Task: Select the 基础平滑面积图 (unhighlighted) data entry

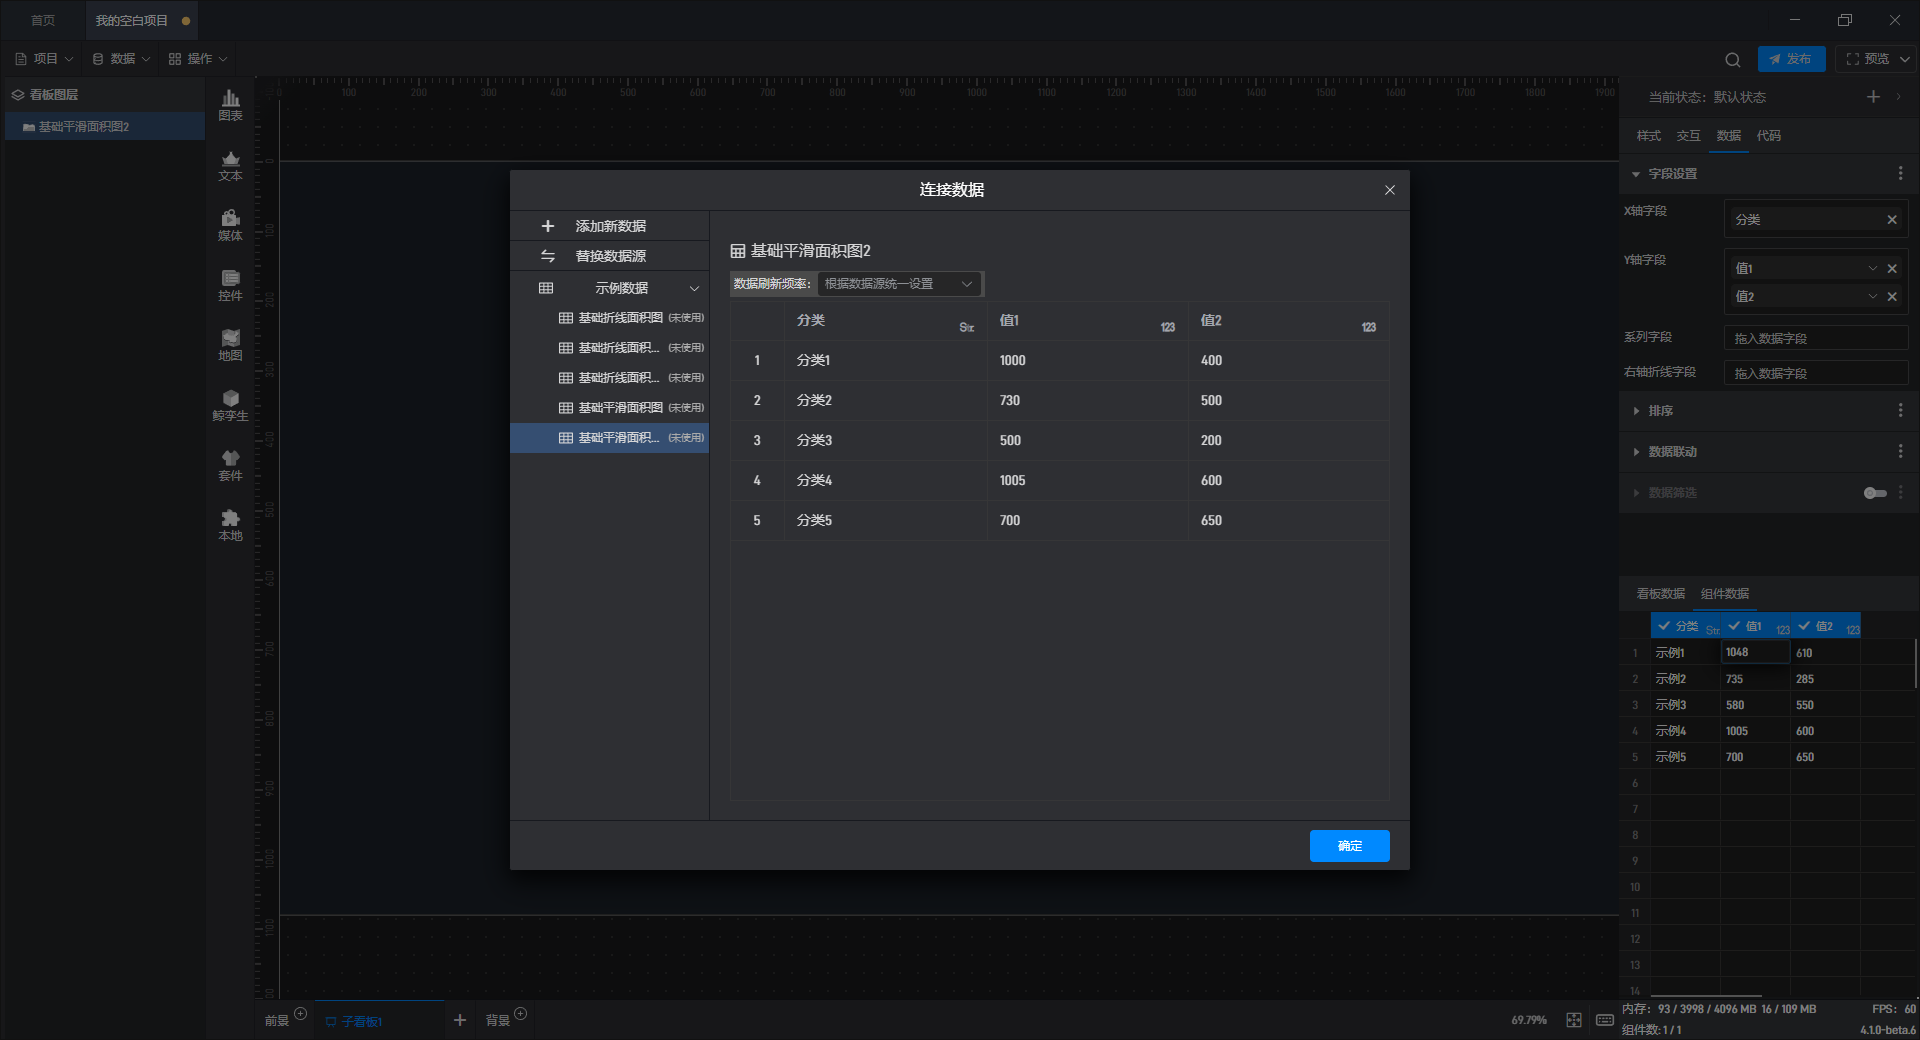Action: pyautogui.click(x=610, y=408)
